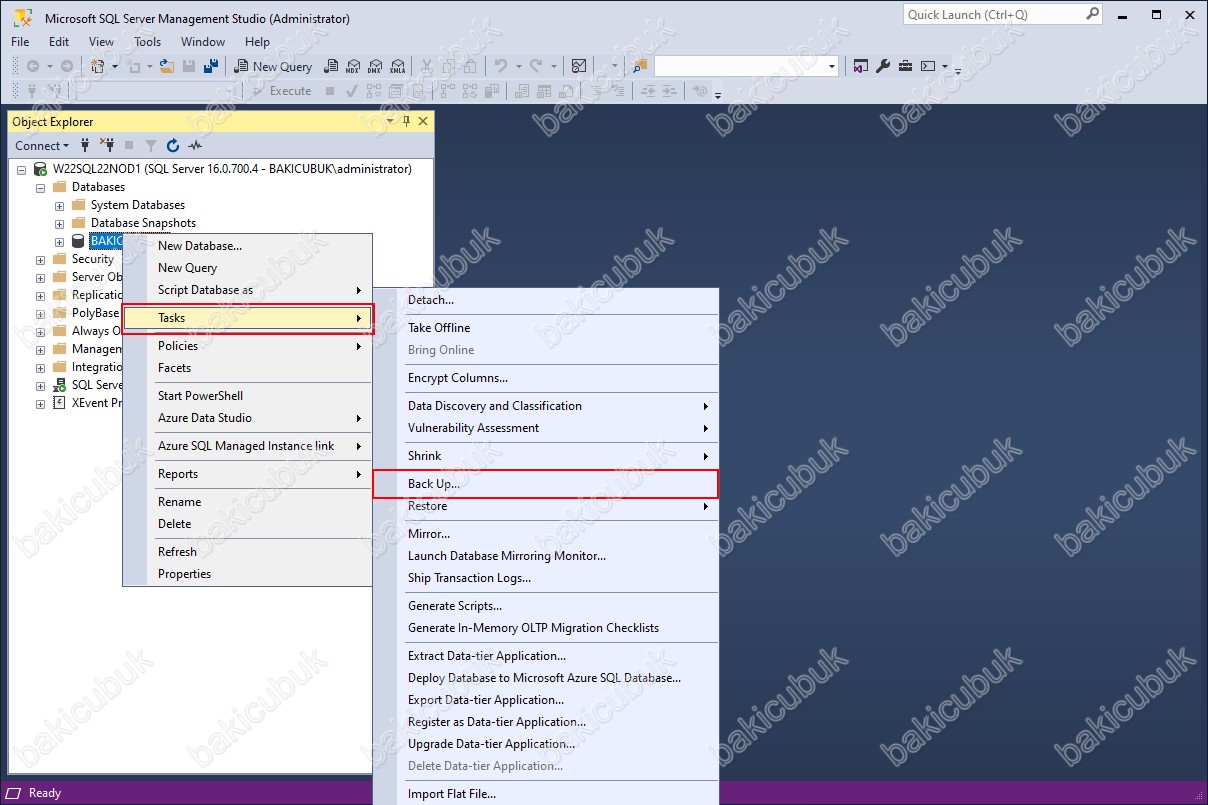This screenshot has width=1208, height=805.
Task: Click the New Project toolbar icon
Action: tap(98, 66)
